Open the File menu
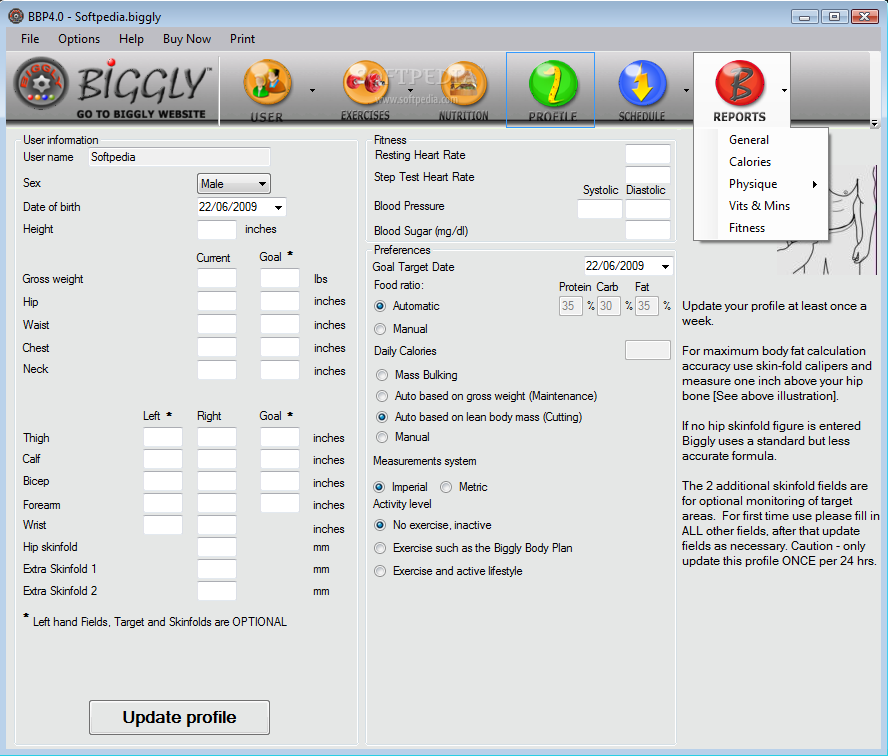The image size is (888, 756). [x=30, y=39]
